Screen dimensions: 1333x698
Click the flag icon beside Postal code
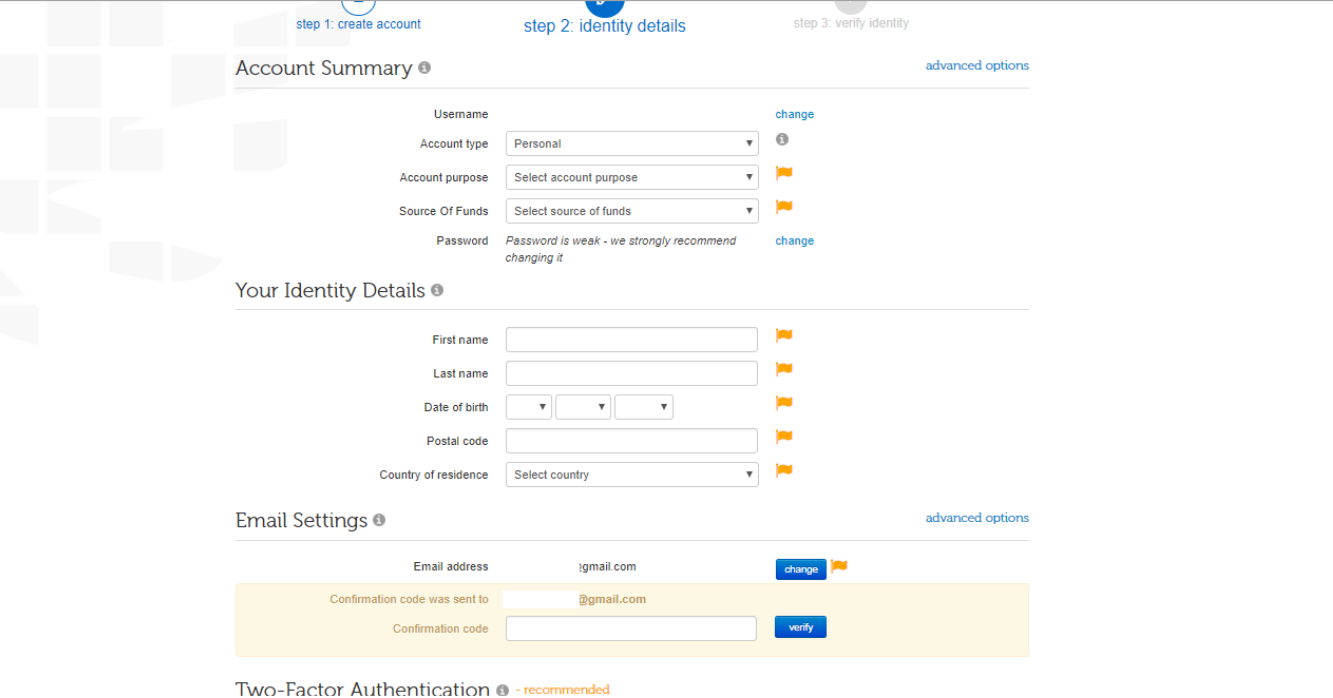click(784, 437)
